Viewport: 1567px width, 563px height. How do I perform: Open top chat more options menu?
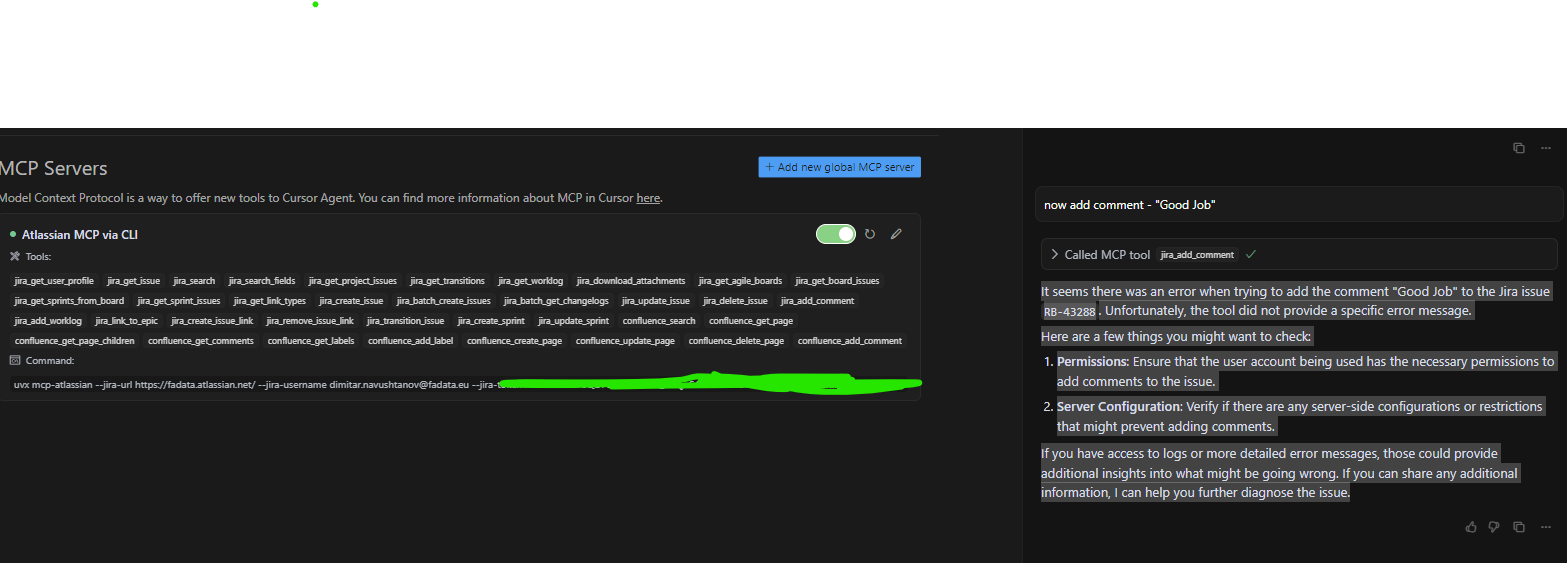point(1546,148)
